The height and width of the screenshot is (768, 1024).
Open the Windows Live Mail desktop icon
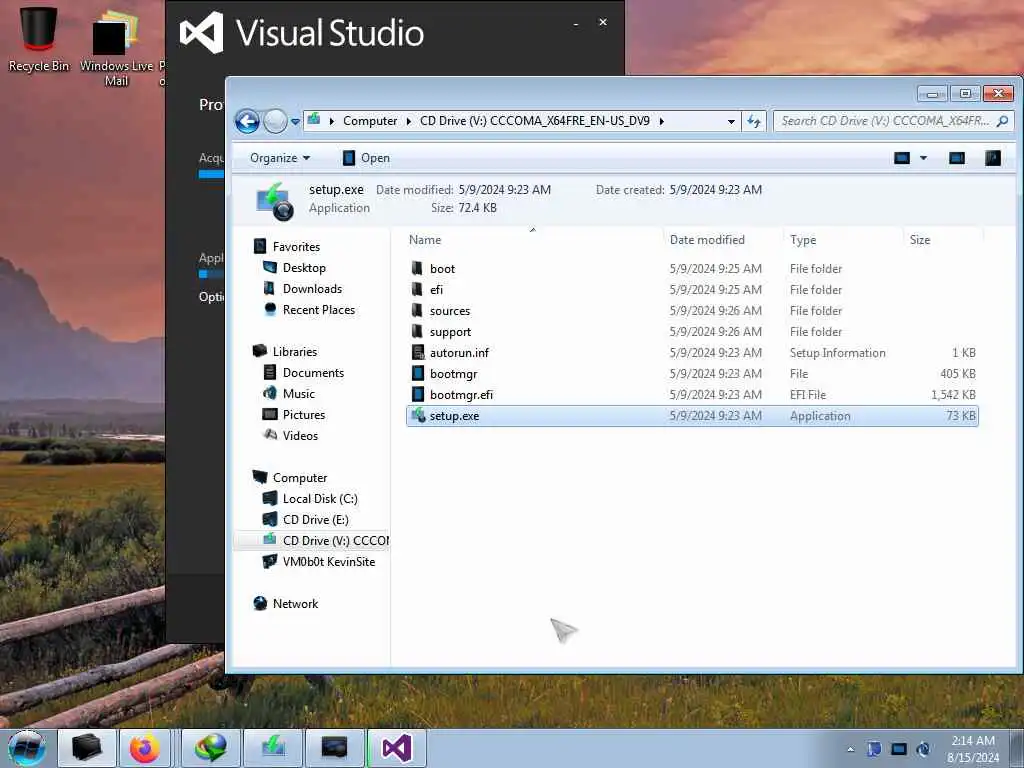coord(116,46)
